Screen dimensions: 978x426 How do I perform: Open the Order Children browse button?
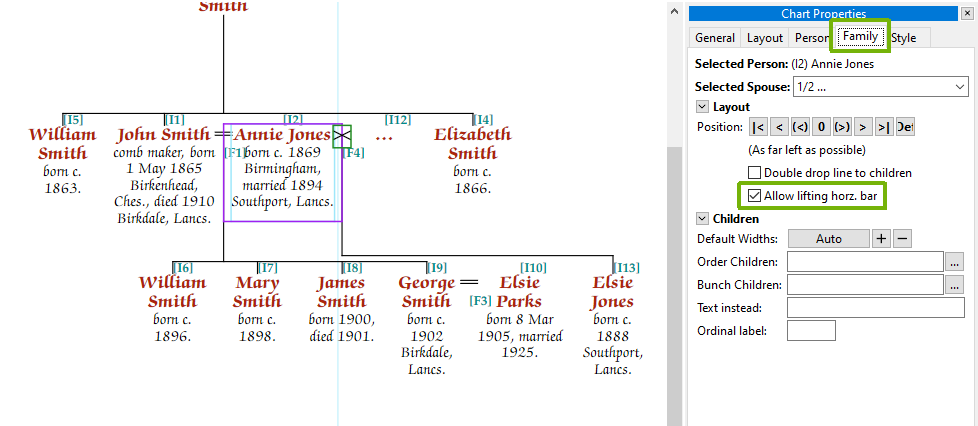click(x=955, y=262)
